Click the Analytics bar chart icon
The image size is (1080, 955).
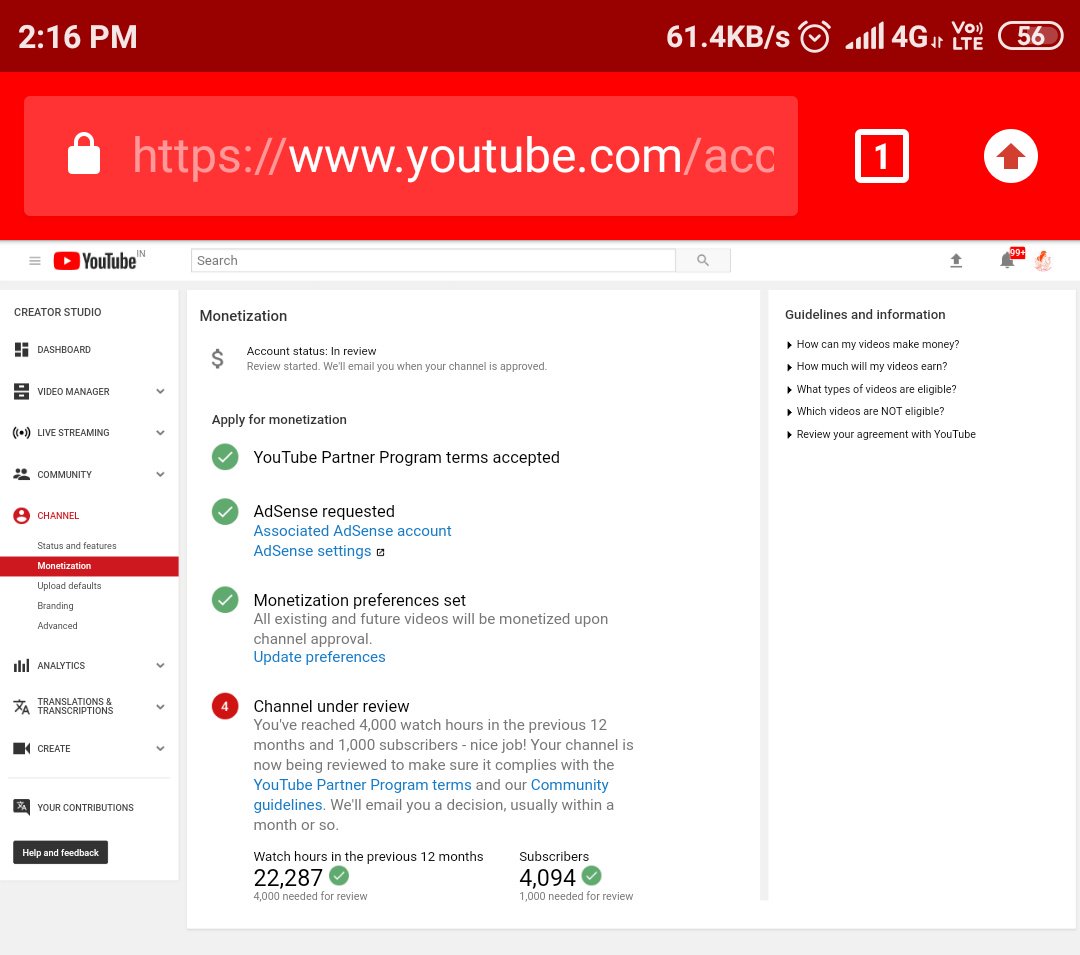pos(21,665)
